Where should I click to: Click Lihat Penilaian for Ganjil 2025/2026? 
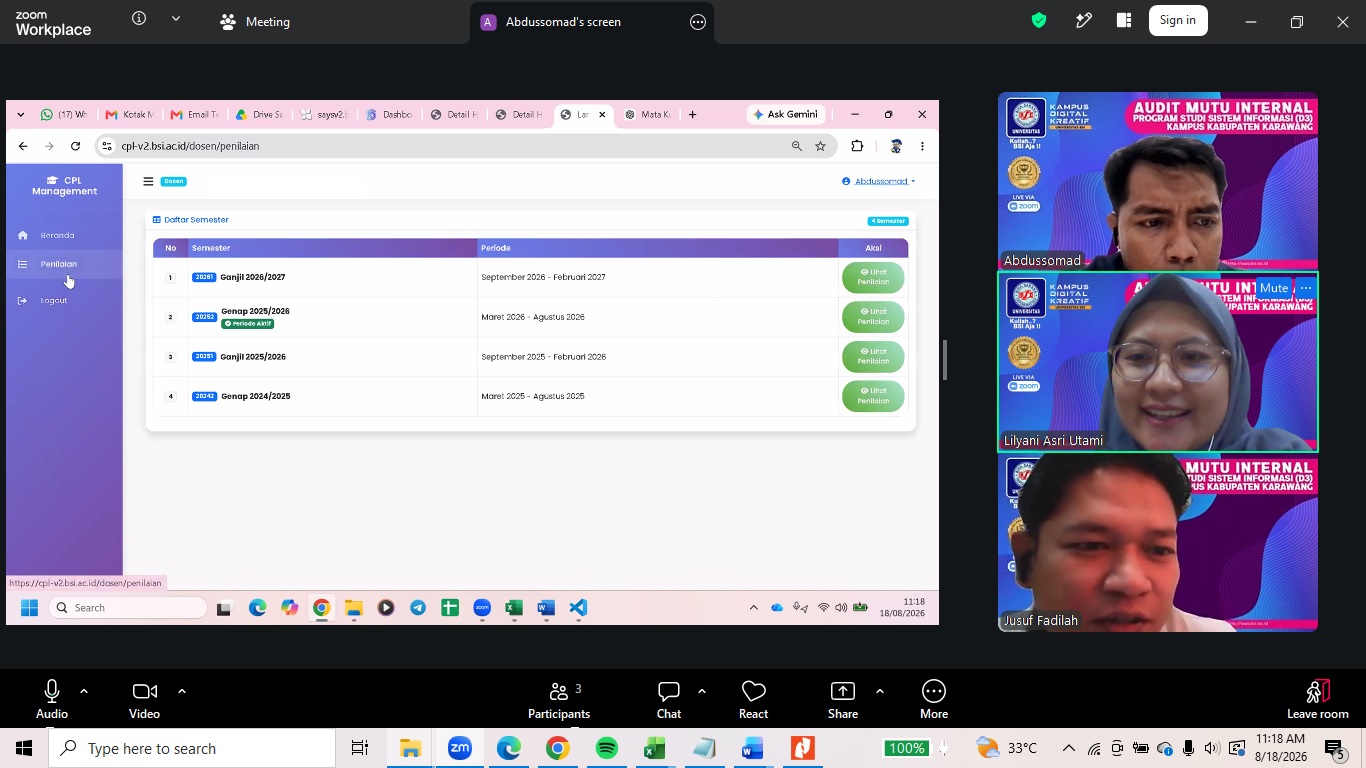(873, 356)
